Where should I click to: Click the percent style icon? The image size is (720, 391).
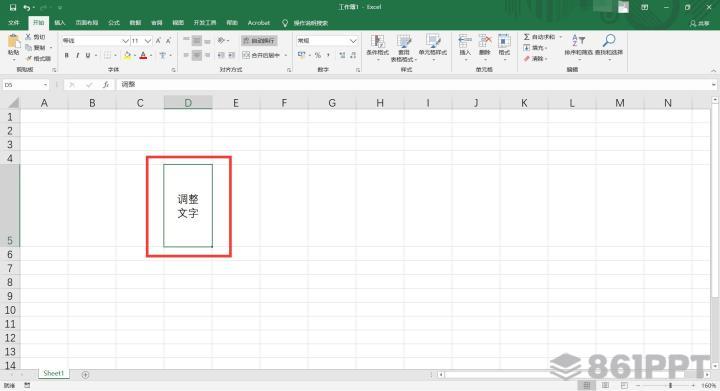[x=318, y=56]
